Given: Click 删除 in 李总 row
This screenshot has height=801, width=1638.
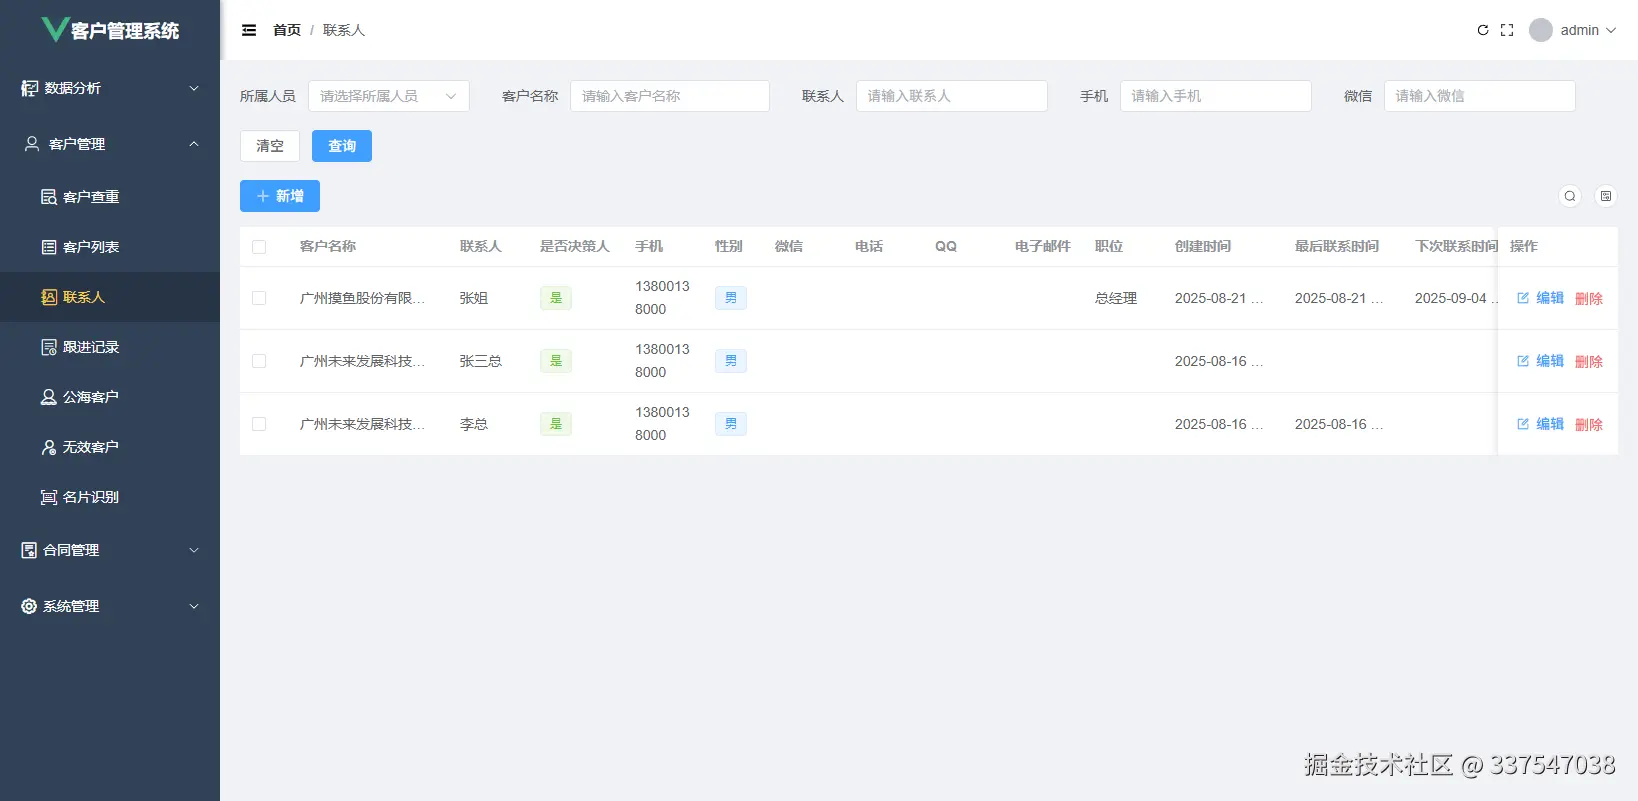Looking at the screenshot, I should click(1589, 424).
